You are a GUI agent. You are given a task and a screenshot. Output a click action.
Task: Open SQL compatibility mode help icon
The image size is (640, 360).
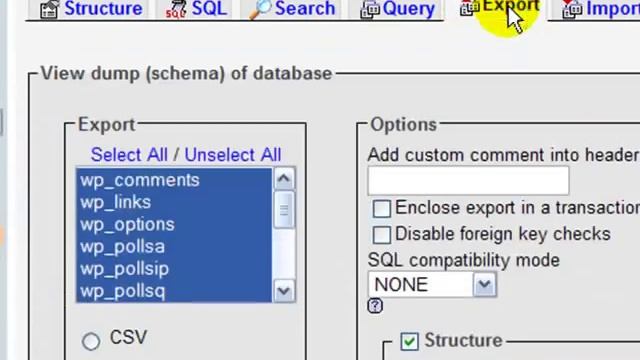[x=375, y=306]
